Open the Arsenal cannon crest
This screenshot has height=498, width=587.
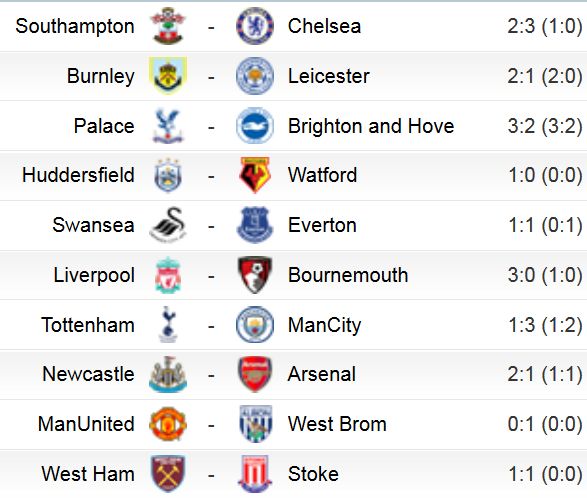(x=255, y=374)
